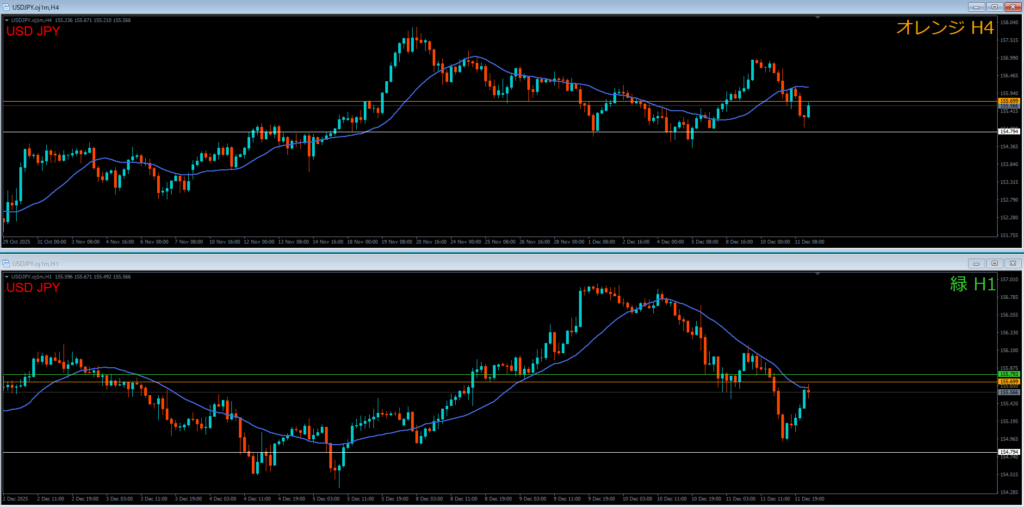Viewport: 1024px width, 507px height.
Task: Click the current bid price label on the H1 price axis
Action: point(1009,392)
